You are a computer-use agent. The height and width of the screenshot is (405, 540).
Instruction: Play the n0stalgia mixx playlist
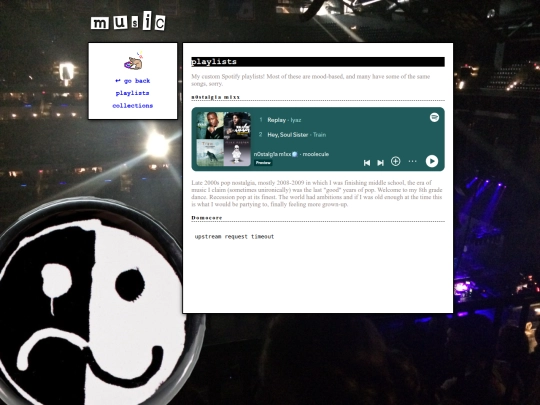(x=432, y=161)
